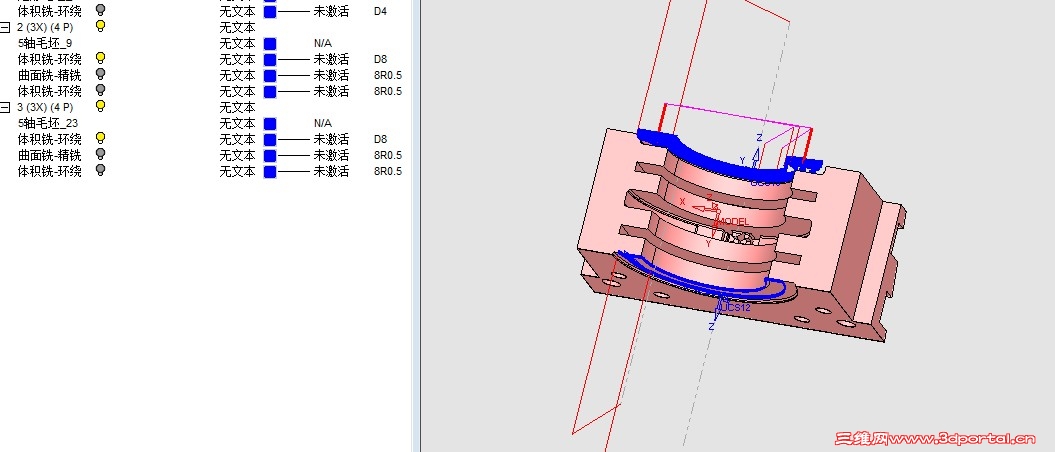Viewport: 1055px width, 452px height.
Task: Click 8R0.5 tool cell of group 2's 曲面铣-精铣
Action: point(388,75)
